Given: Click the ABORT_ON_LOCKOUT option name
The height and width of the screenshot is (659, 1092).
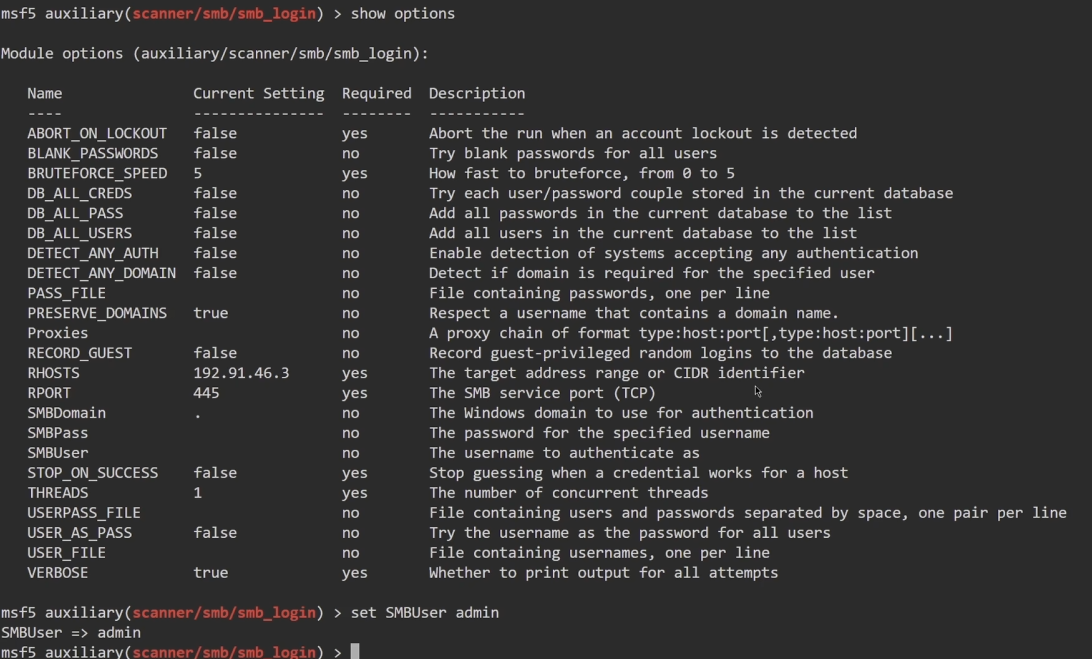Looking at the screenshot, I should click(97, 133).
